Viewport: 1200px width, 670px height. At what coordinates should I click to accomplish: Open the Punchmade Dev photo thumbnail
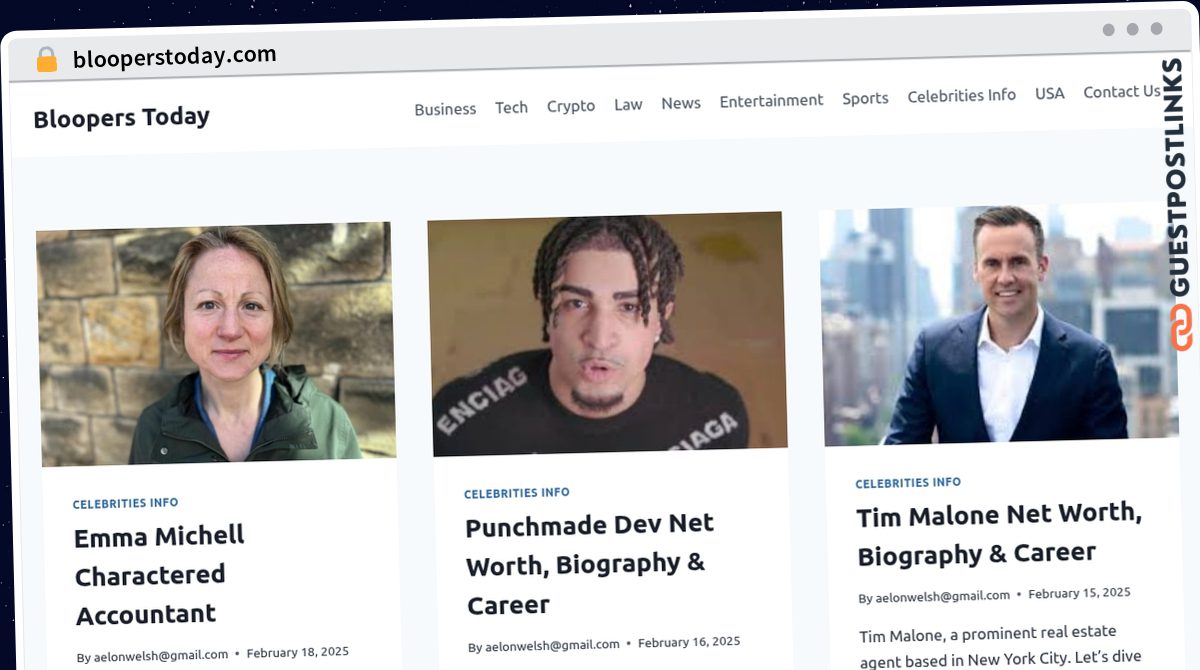(607, 334)
